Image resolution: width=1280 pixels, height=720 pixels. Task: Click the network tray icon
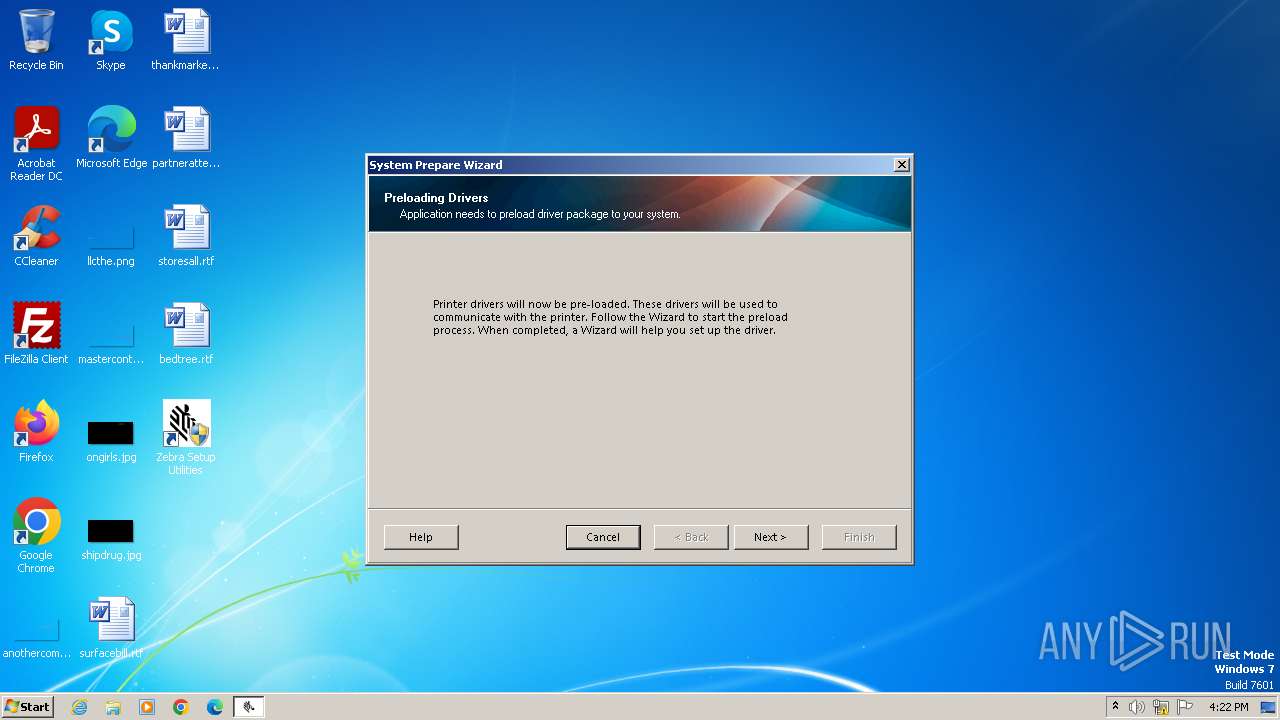(x=1161, y=707)
